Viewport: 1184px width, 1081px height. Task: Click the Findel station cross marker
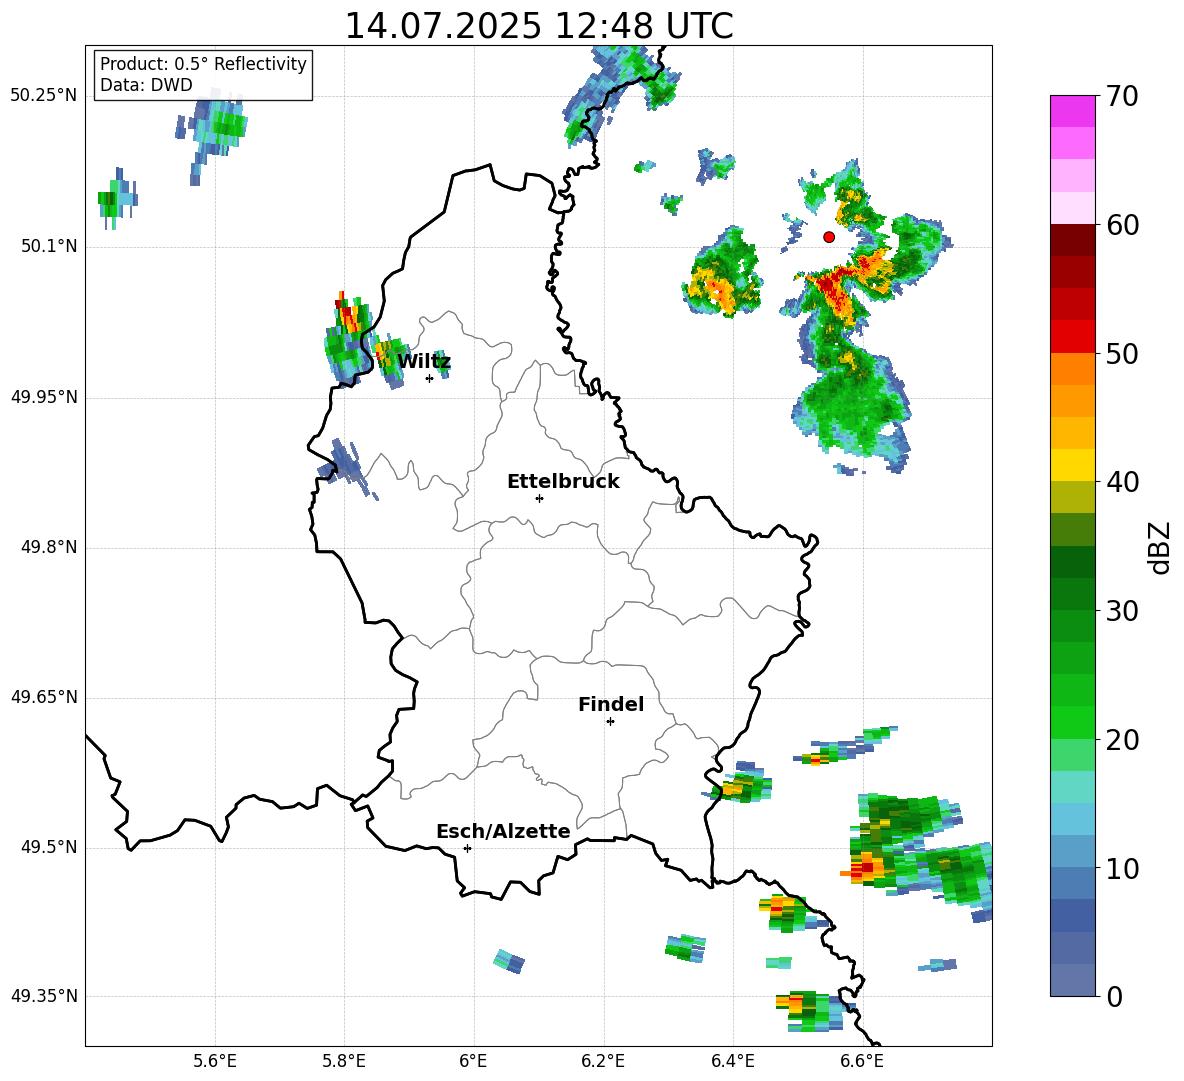tap(610, 722)
